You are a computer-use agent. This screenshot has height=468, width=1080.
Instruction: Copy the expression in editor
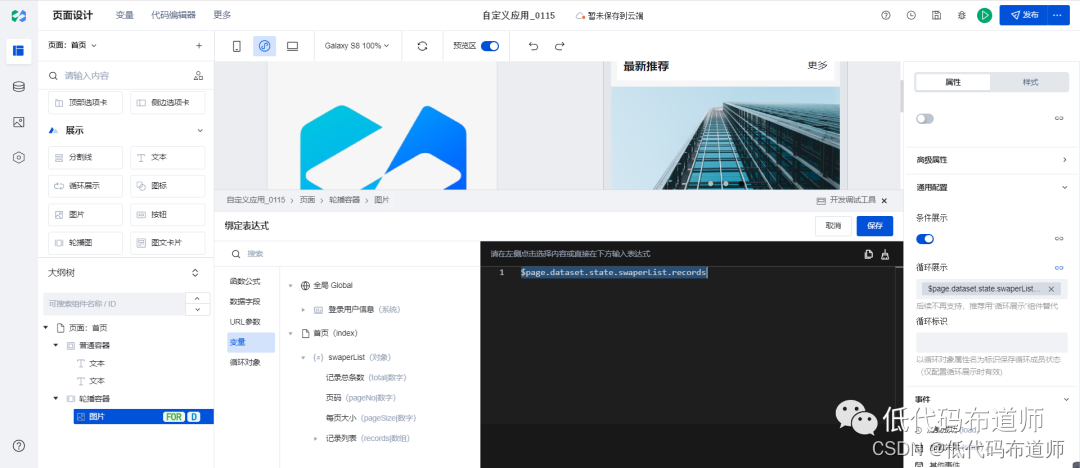point(869,254)
